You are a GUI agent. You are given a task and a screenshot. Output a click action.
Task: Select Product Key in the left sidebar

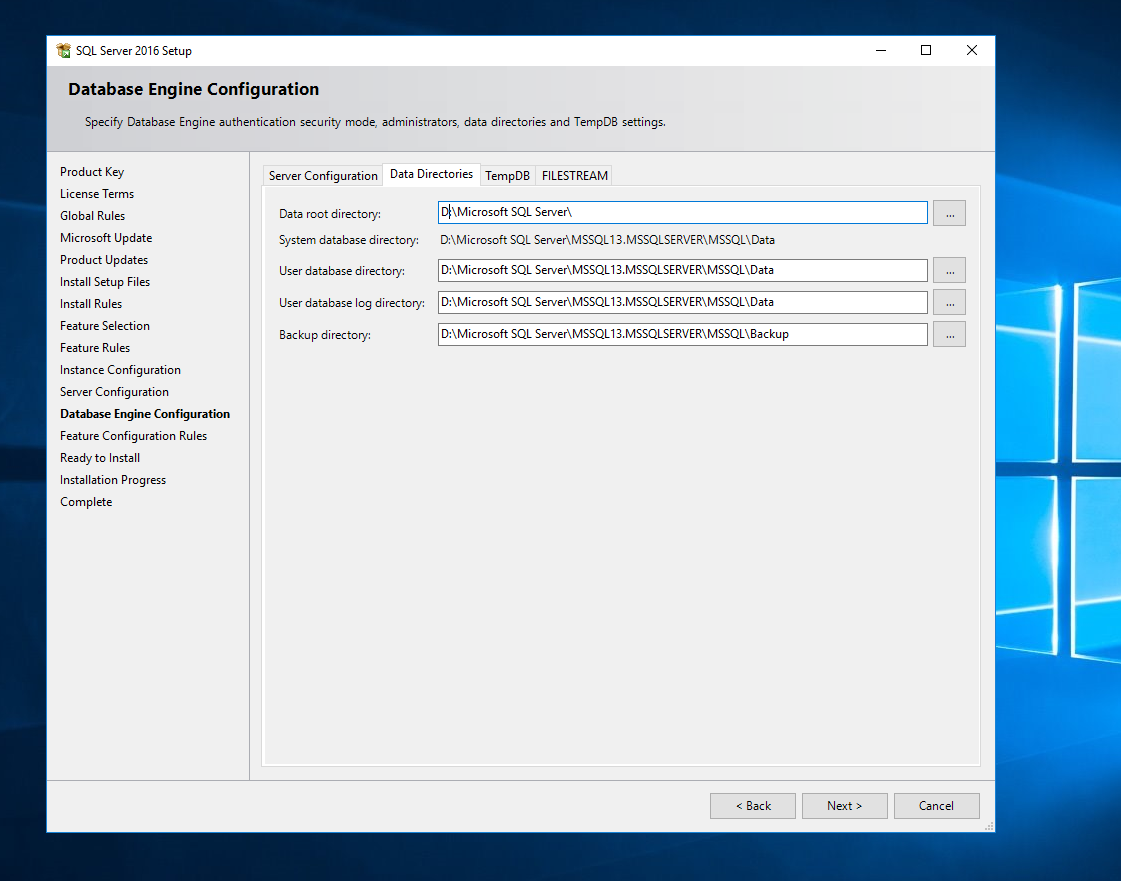(x=92, y=171)
